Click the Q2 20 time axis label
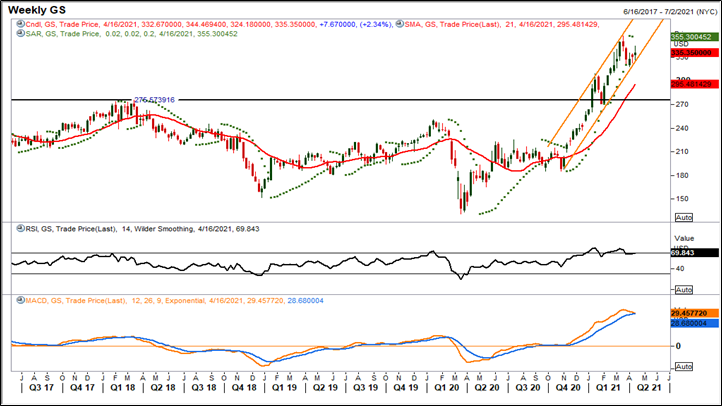Viewport: 722px width, 406px height. tap(487, 388)
